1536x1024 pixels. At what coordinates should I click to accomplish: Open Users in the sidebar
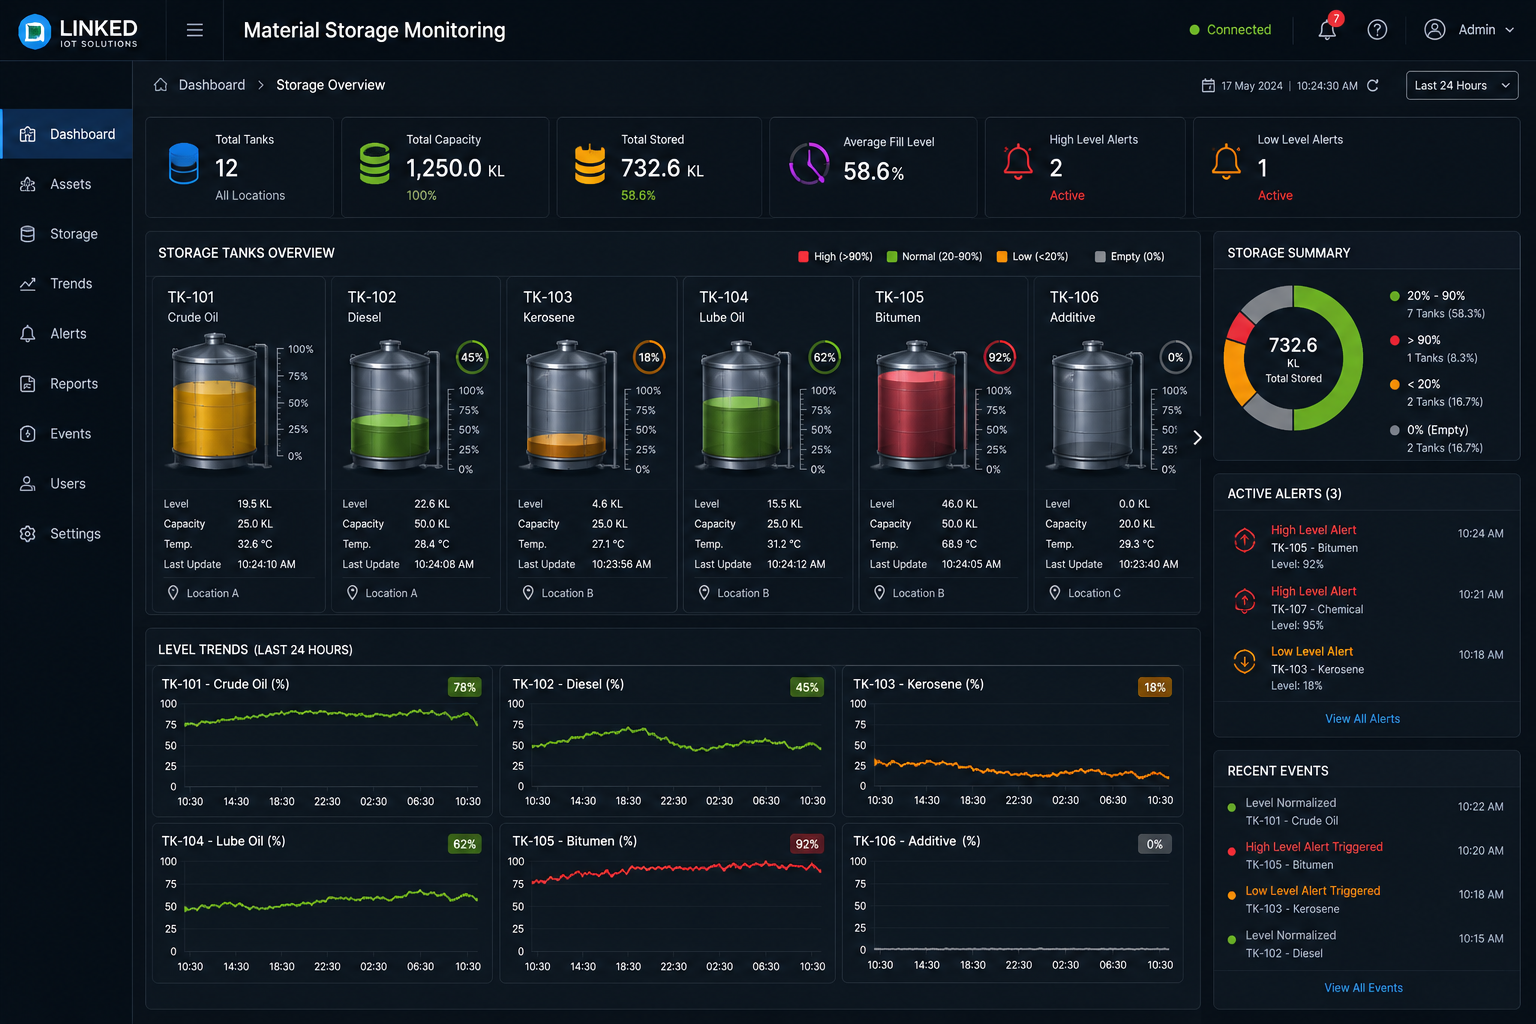(x=67, y=484)
